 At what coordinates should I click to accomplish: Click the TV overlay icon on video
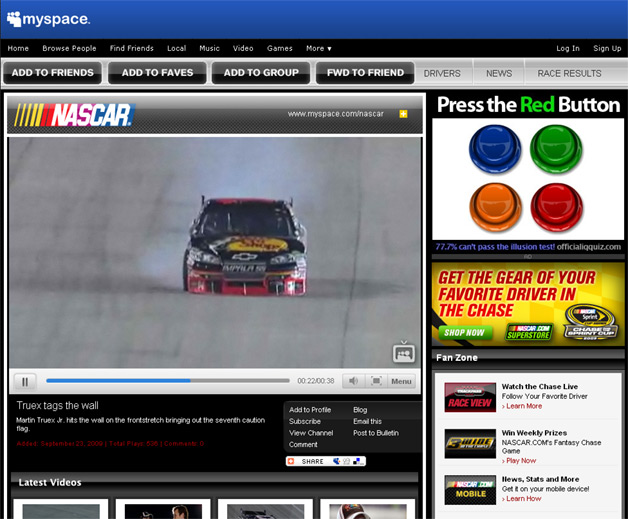(403, 352)
